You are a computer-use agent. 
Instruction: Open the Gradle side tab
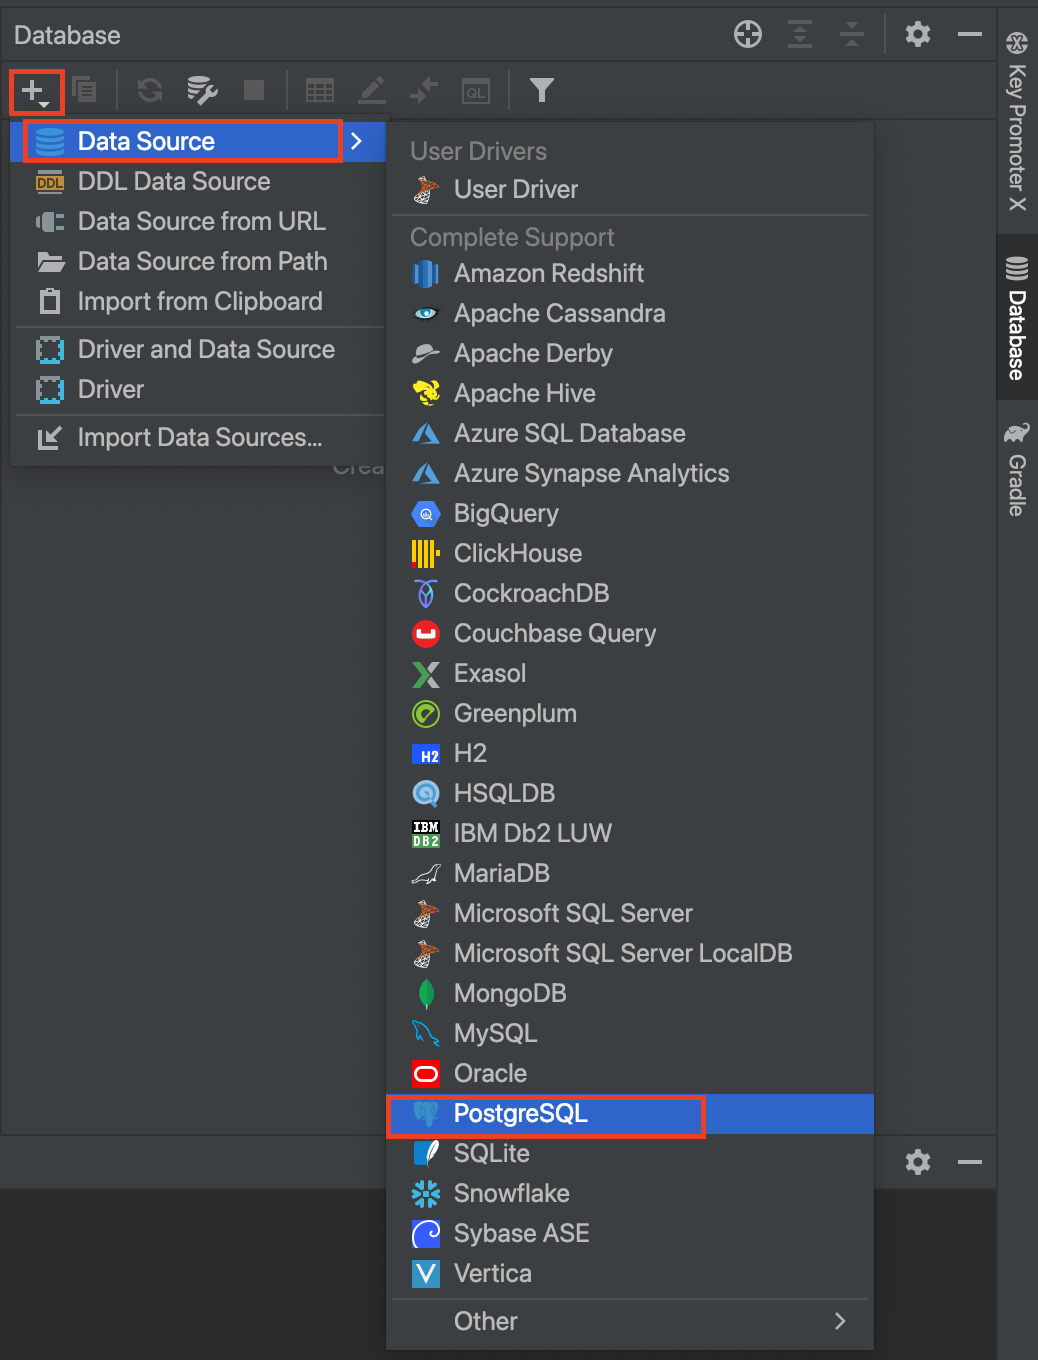(1017, 469)
